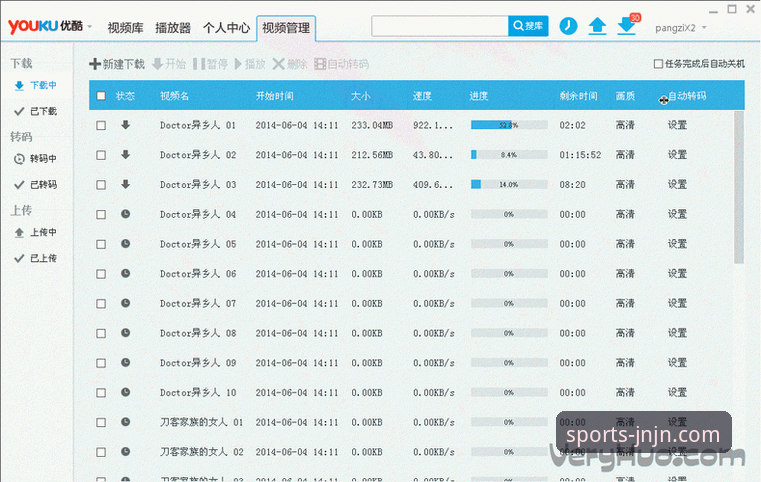761x482 pixels.
Task: Switch to the 个人中心 tab
Action: (x=226, y=28)
